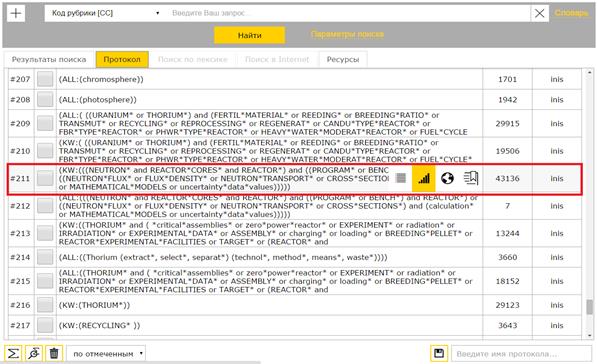Click row number #215
597x364 pixels.
pyautogui.click(x=20, y=281)
